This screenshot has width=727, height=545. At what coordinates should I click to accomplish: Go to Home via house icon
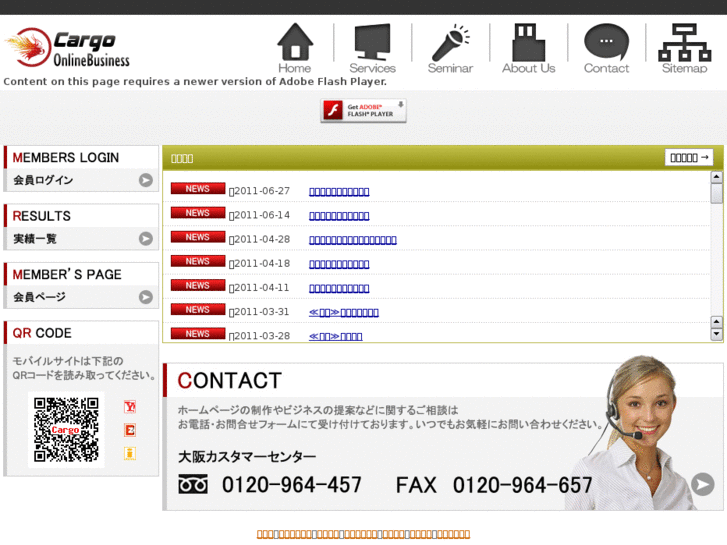[295, 48]
